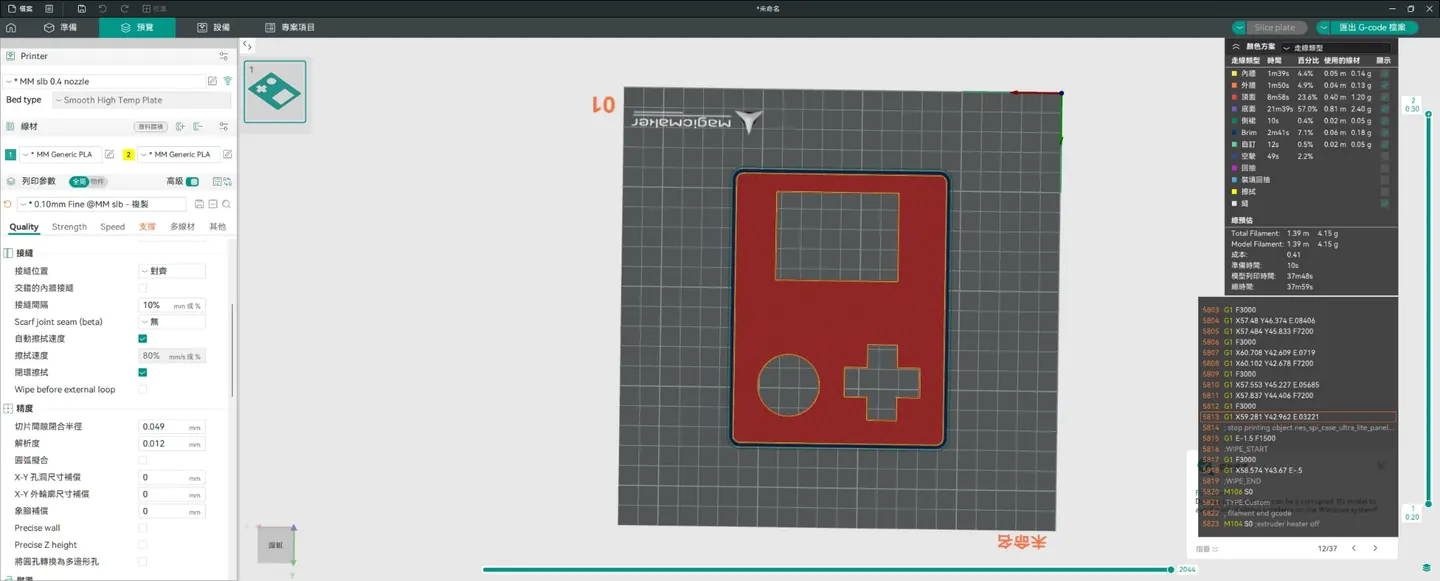The height and width of the screenshot is (581, 1440).
Task: Click the layers icon at the bottom right
Action: pos(1427,568)
